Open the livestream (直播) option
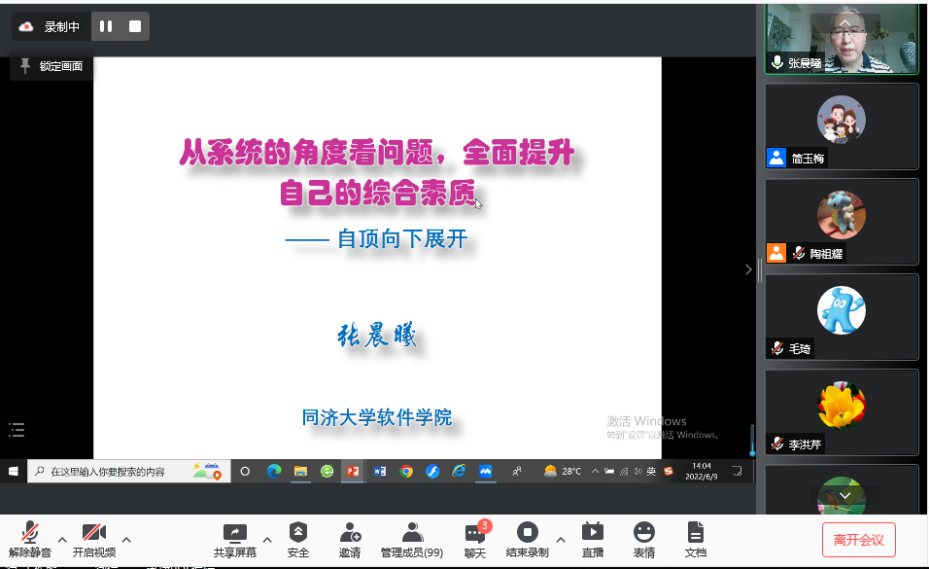The width and height of the screenshot is (929, 569). 592,538
